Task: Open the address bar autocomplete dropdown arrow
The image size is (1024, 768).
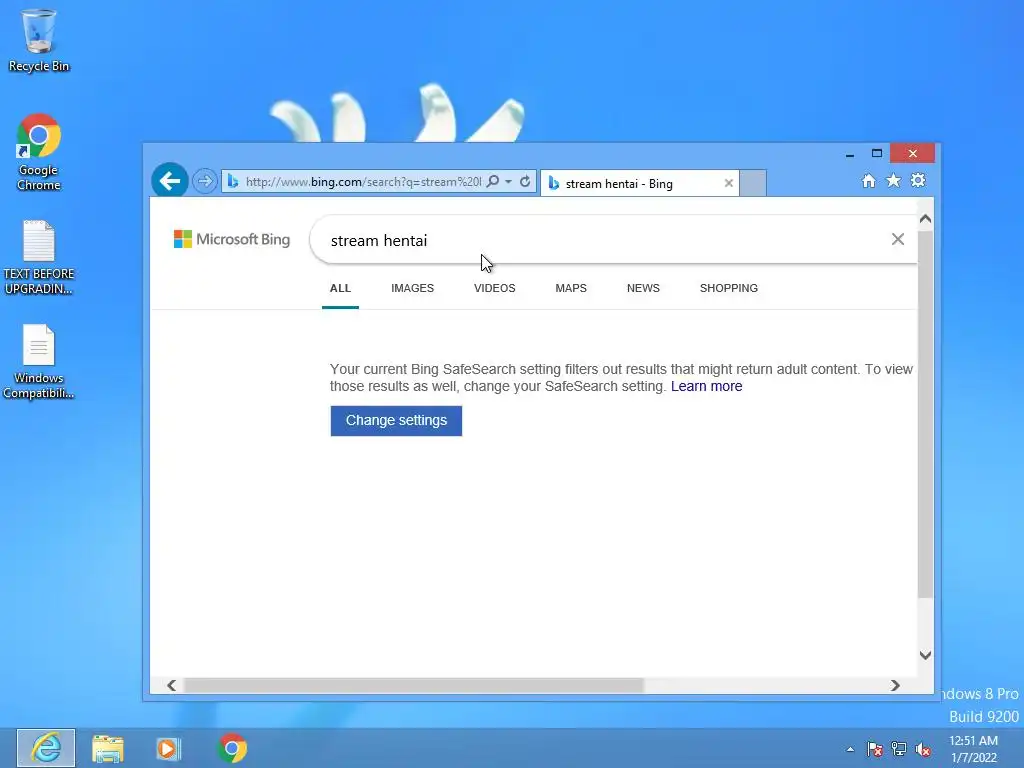Action: (x=508, y=182)
